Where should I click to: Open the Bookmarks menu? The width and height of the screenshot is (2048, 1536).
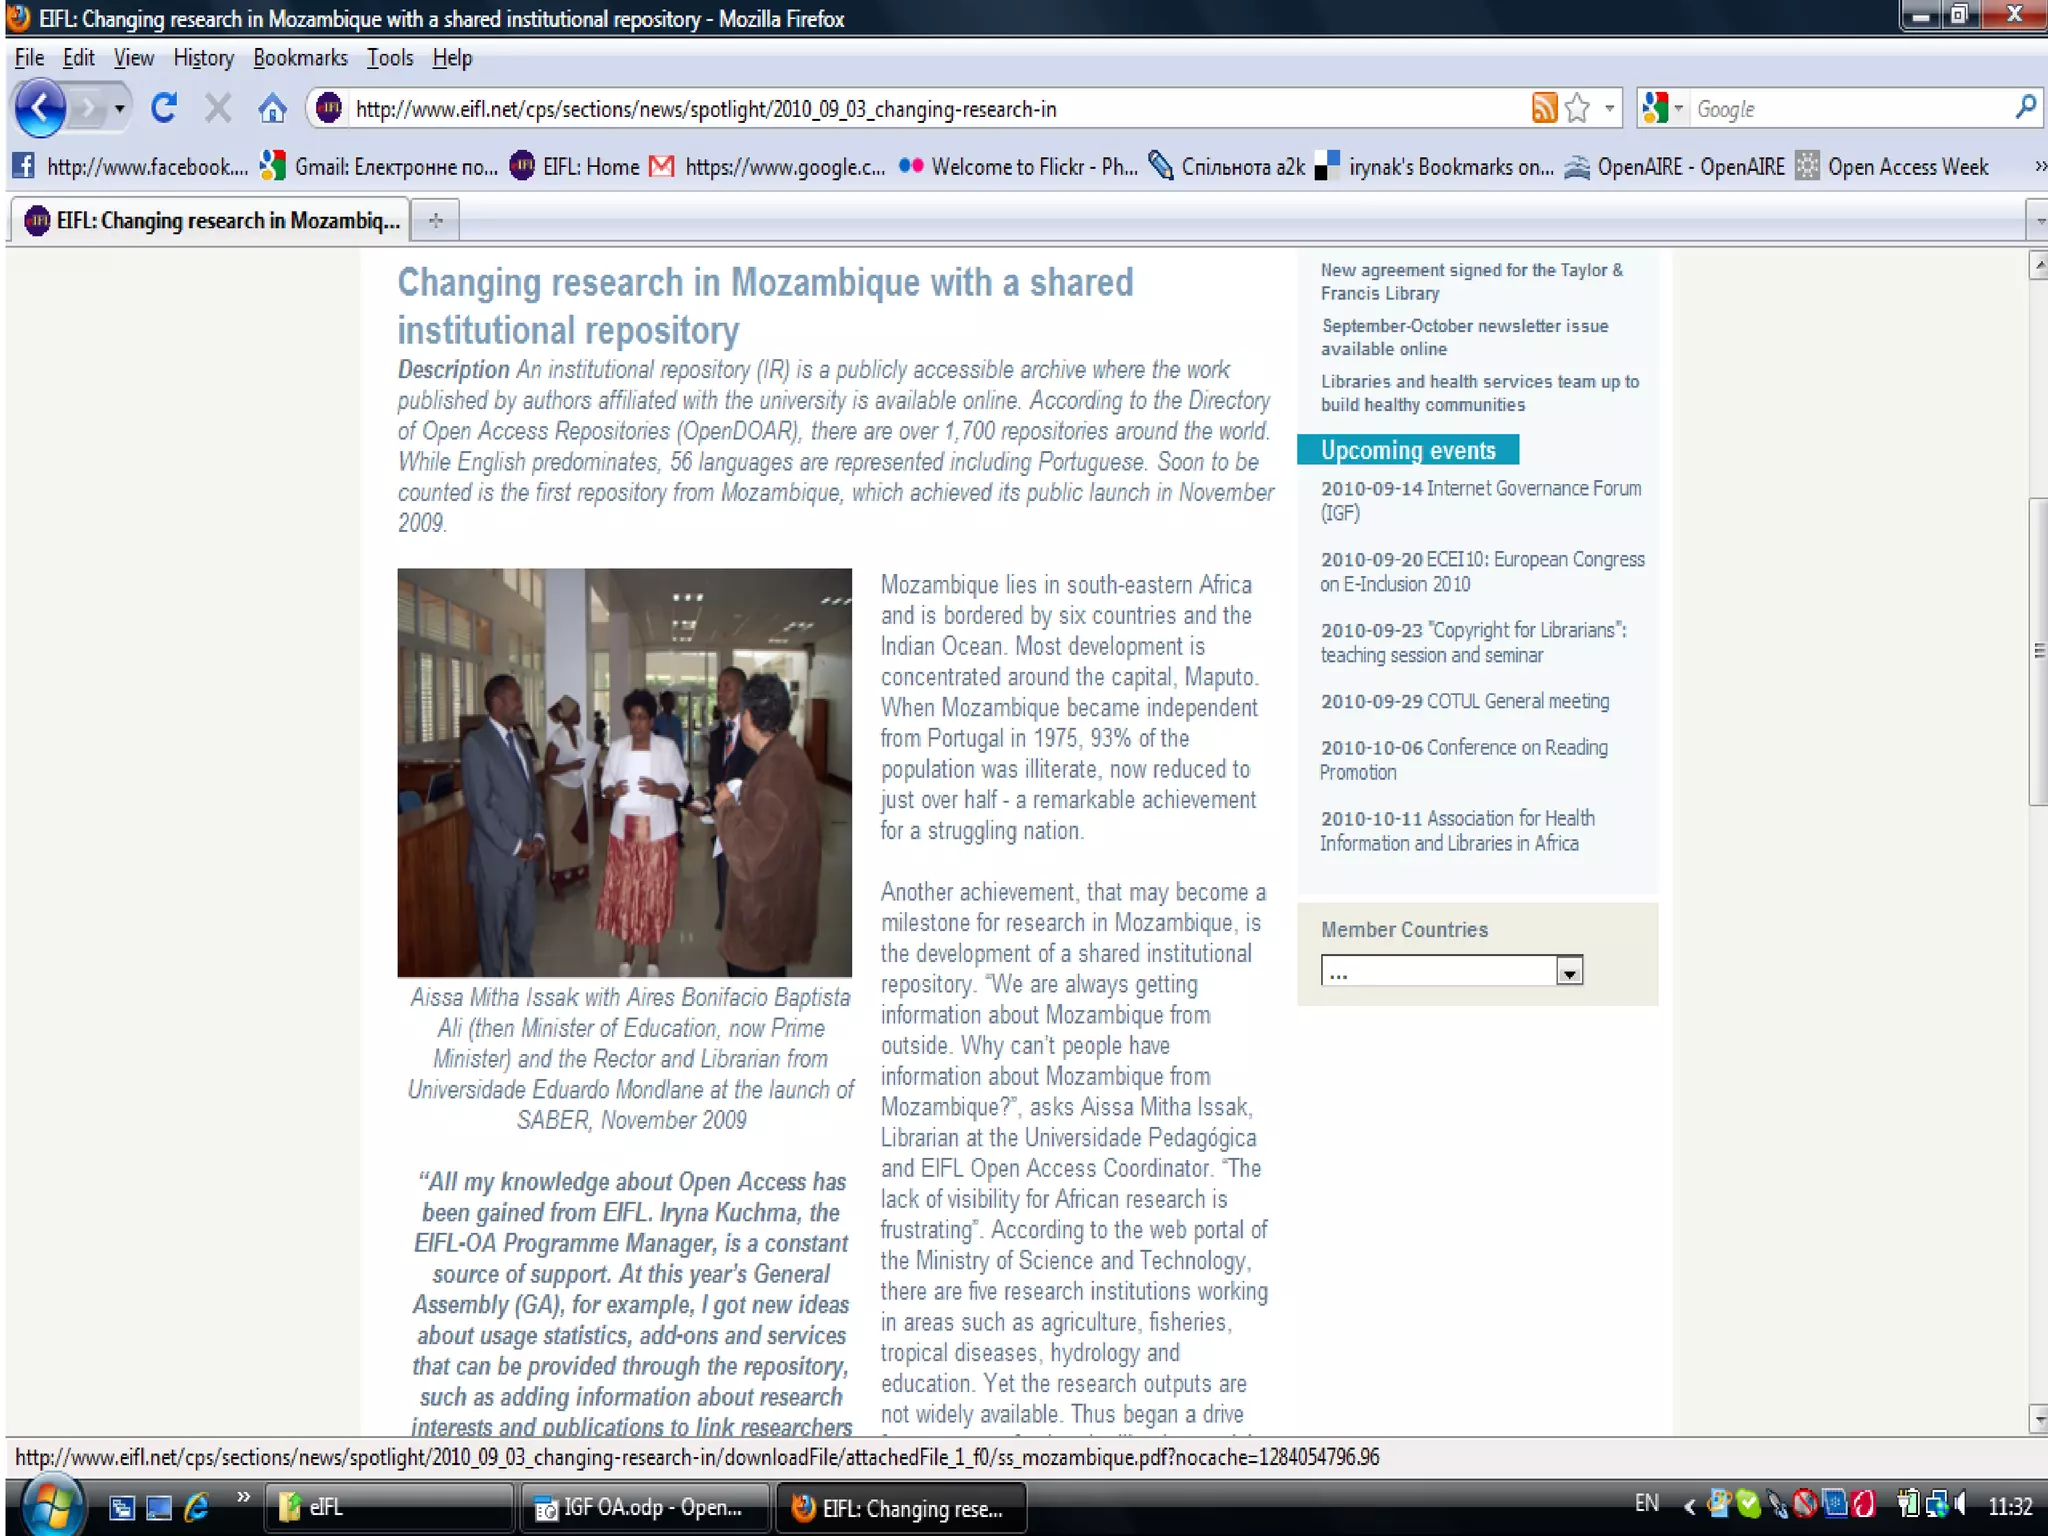pyautogui.click(x=300, y=58)
